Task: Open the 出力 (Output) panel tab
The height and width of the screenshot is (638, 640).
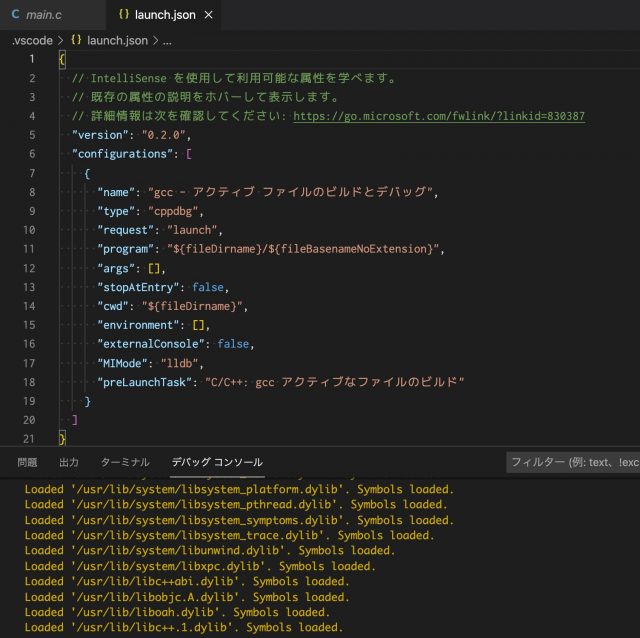Action: [x=69, y=462]
